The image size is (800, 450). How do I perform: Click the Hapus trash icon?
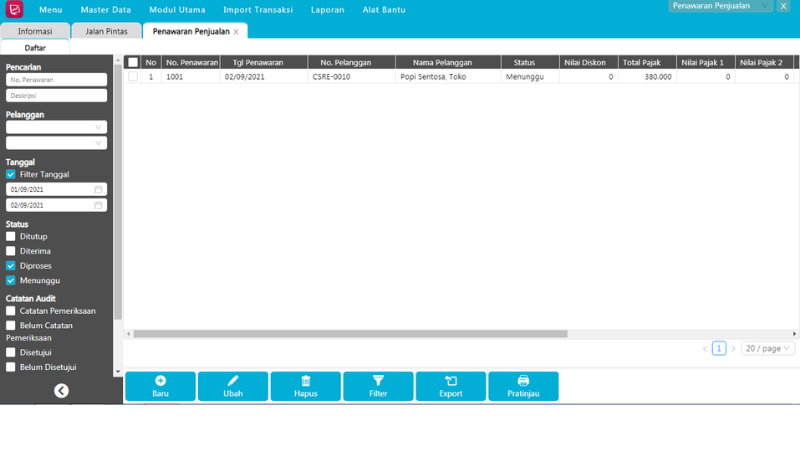pyautogui.click(x=306, y=381)
